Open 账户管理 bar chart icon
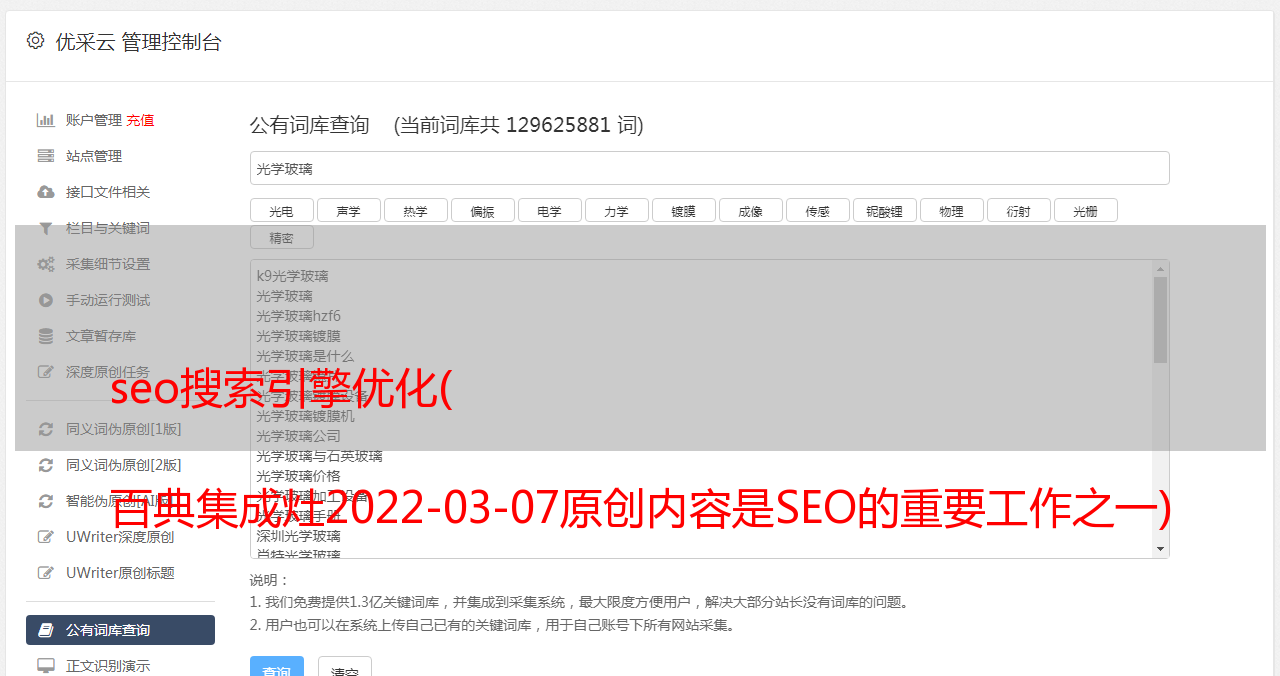The height and width of the screenshot is (676, 1280). (46, 120)
